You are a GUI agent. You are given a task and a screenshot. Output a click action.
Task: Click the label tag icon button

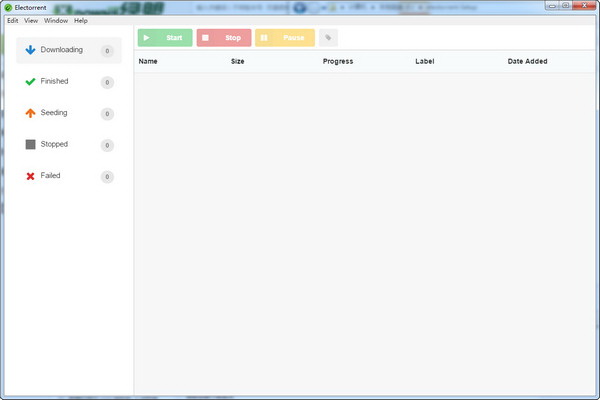328,38
